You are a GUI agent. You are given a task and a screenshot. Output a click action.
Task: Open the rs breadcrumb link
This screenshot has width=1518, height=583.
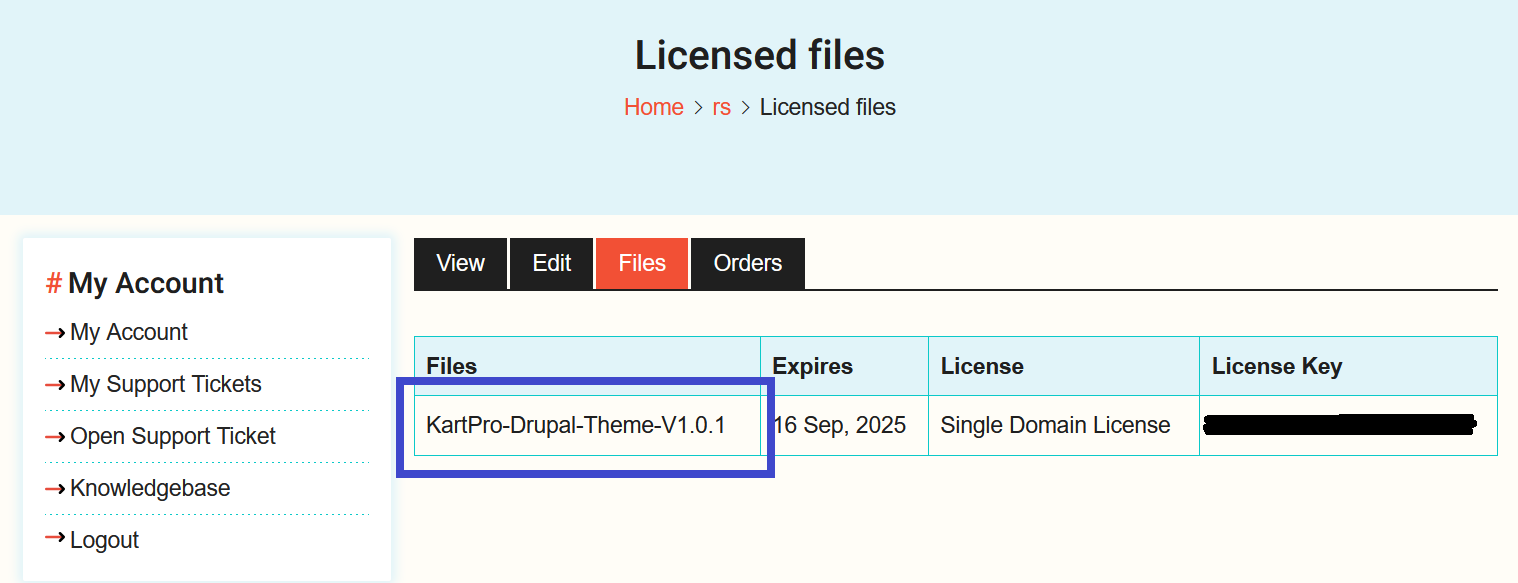[721, 107]
